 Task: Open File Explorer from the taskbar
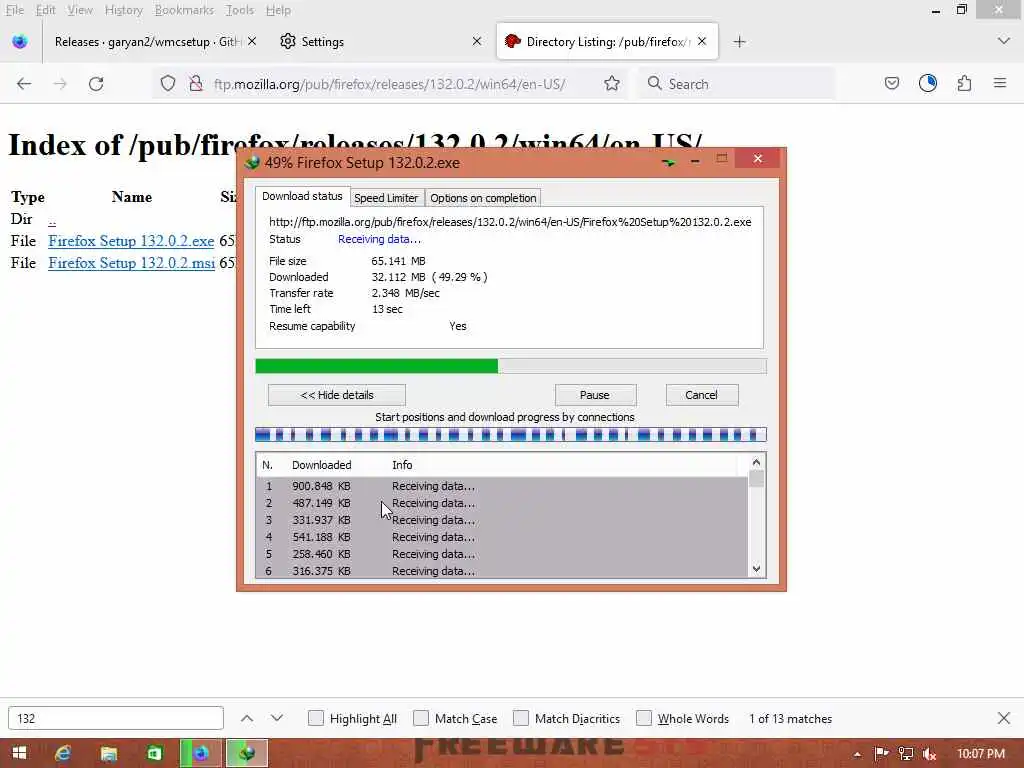[108, 753]
